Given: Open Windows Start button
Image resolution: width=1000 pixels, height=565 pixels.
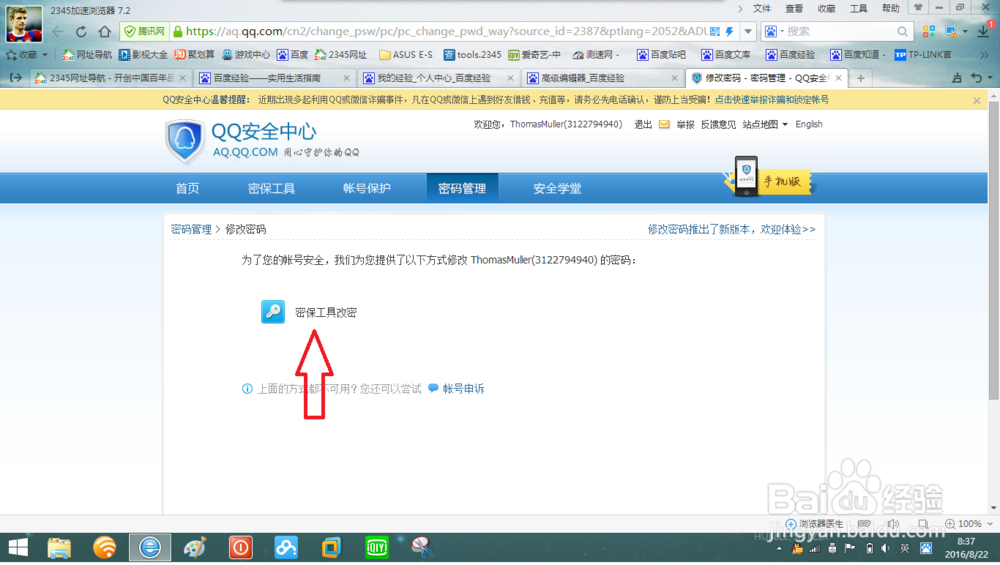Looking at the screenshot, I should tap(18, 547).
